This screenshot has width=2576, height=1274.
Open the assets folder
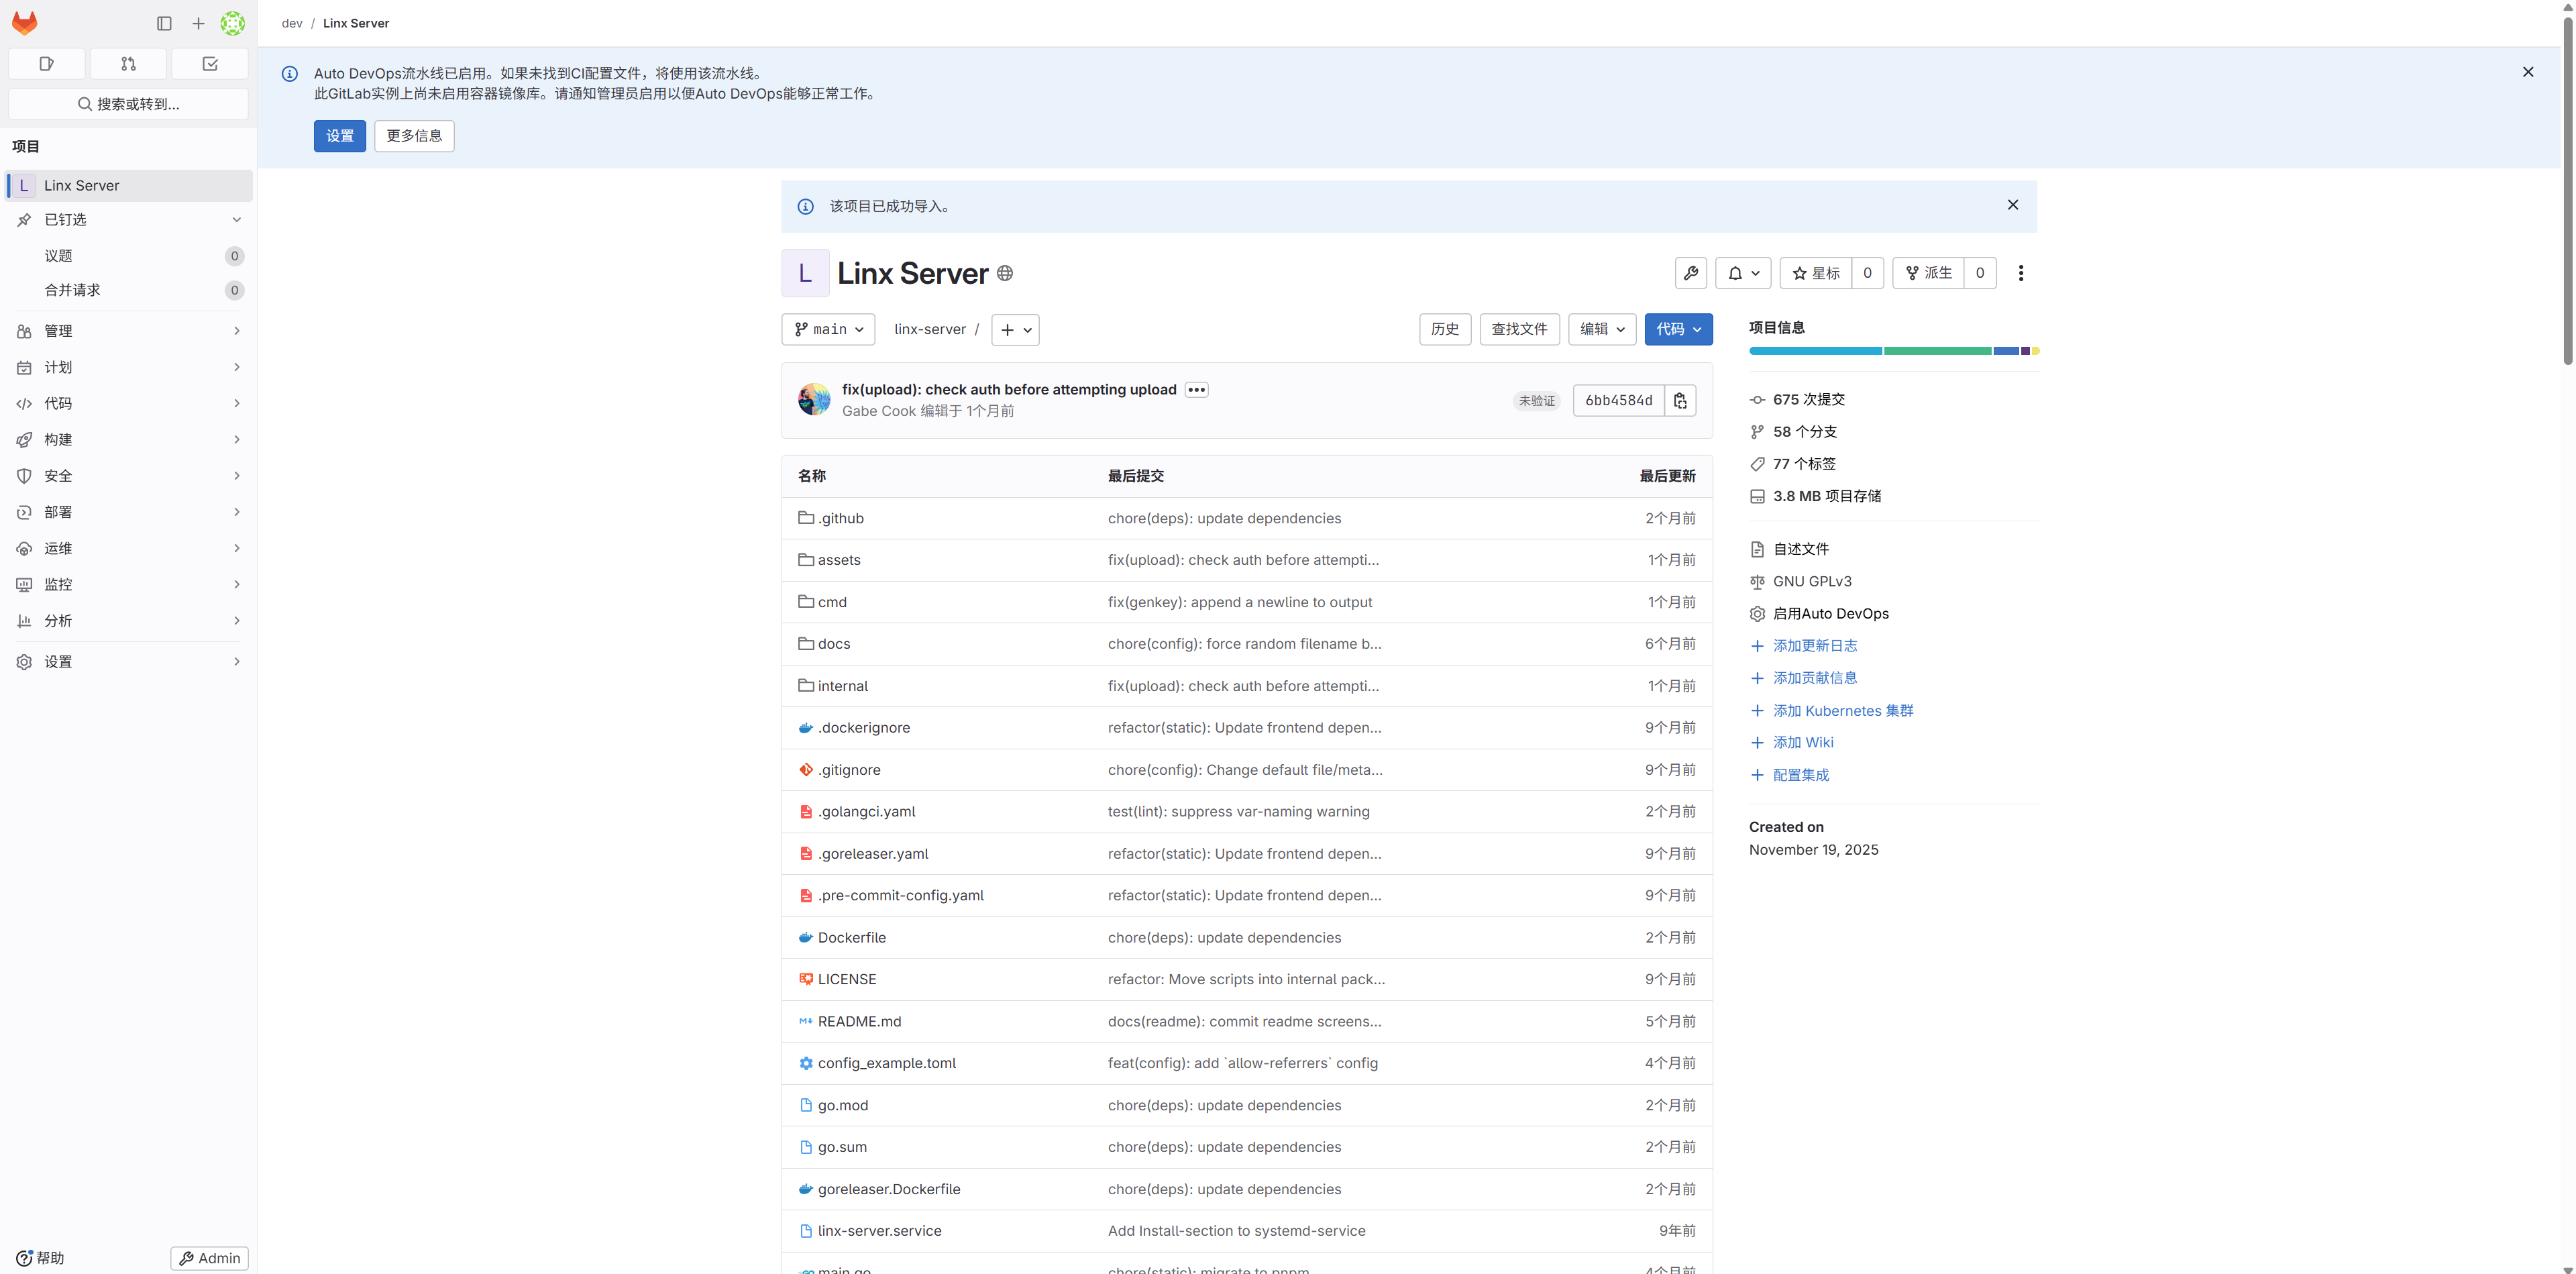(838, 560)
